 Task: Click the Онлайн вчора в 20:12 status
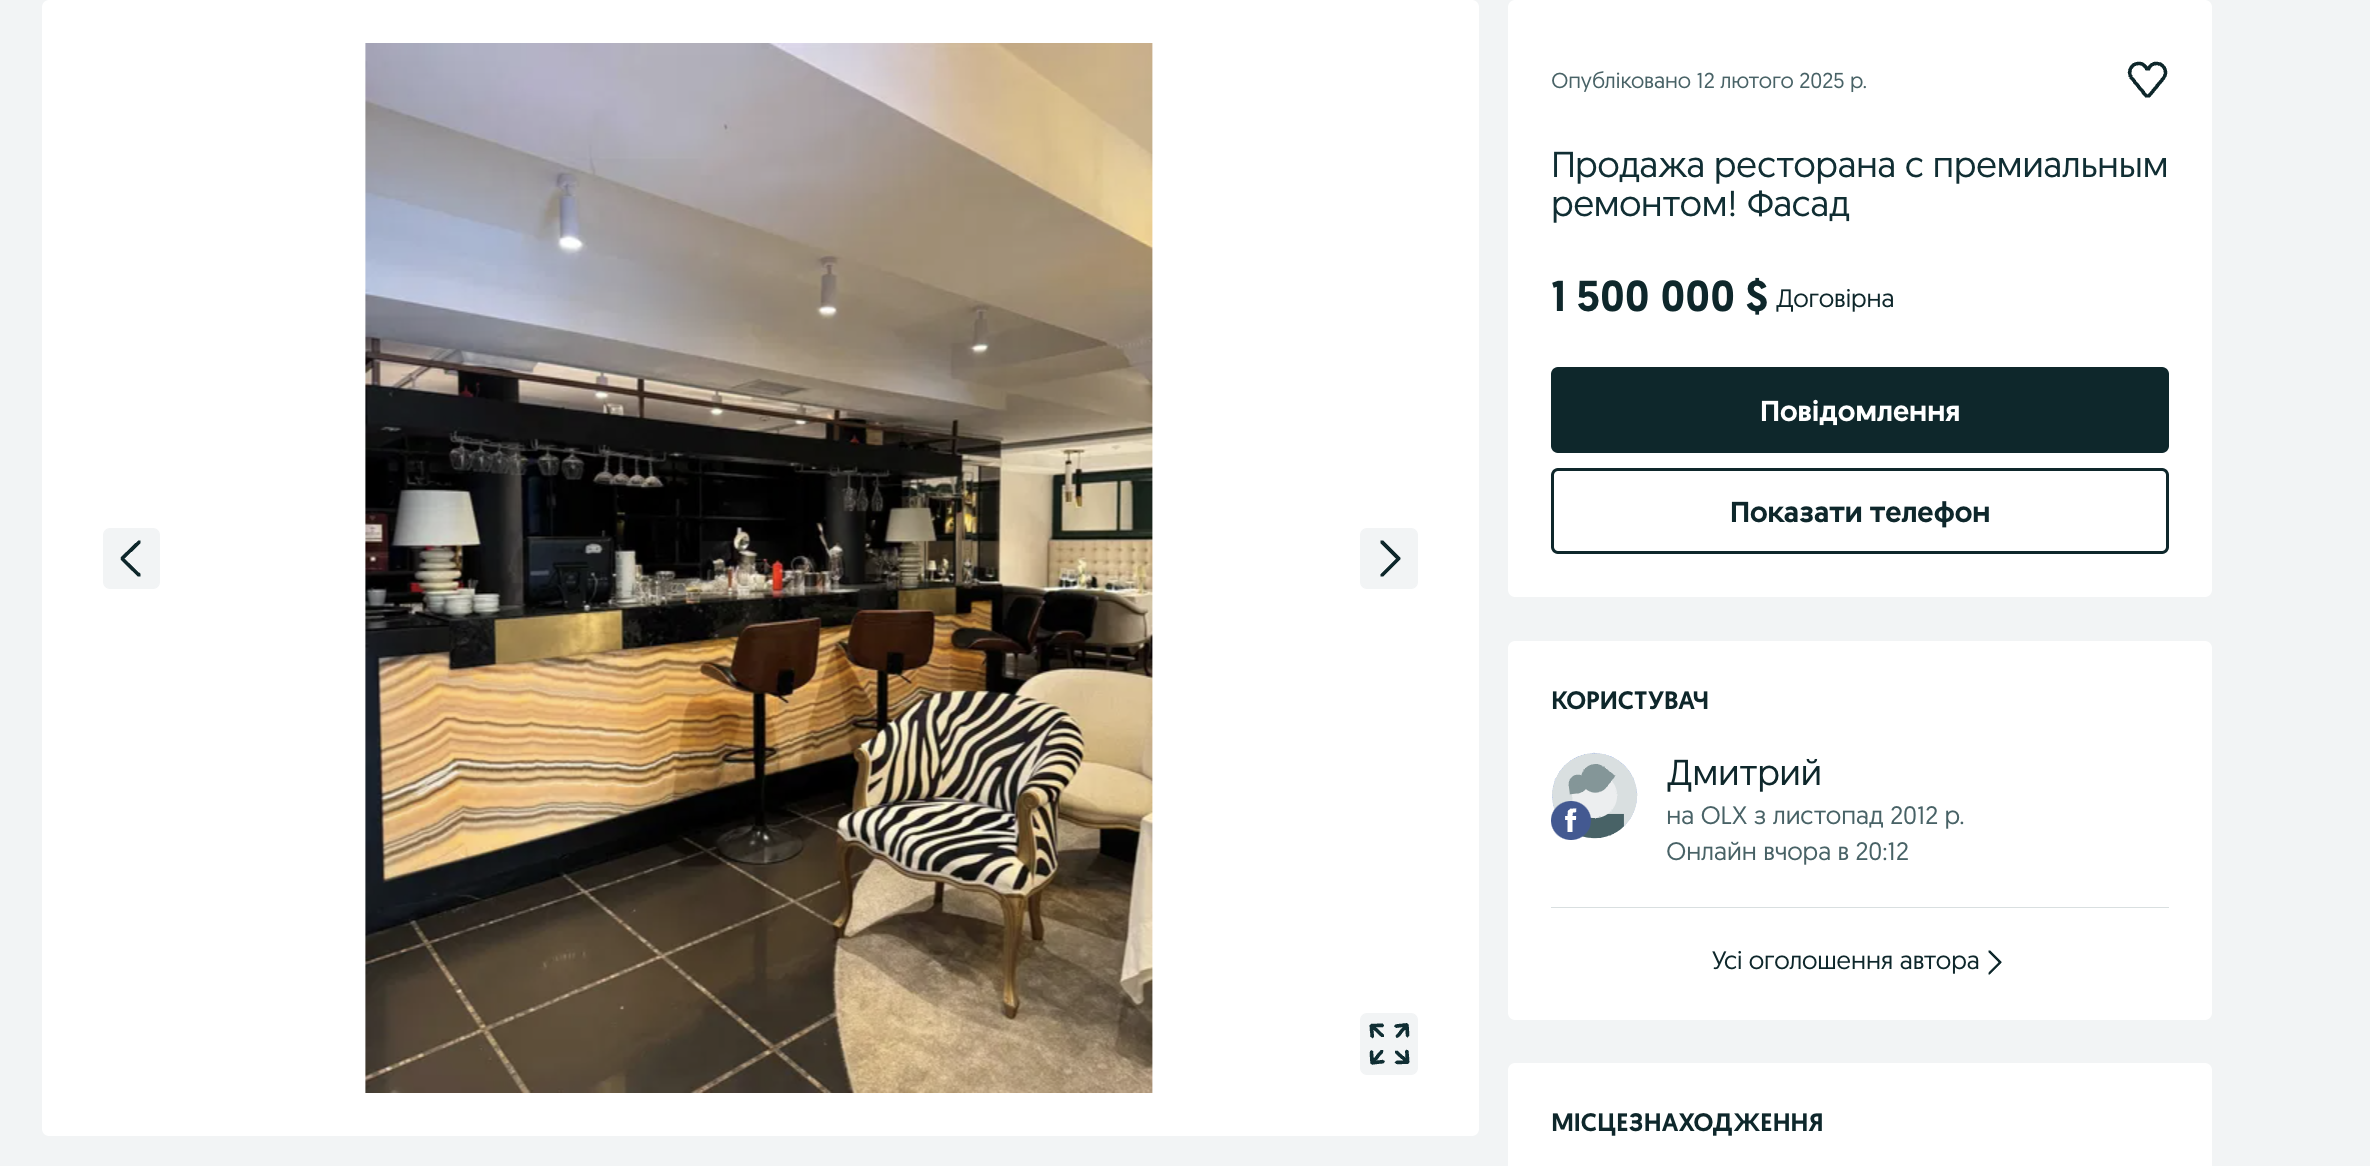click(x=1787, y=852)
